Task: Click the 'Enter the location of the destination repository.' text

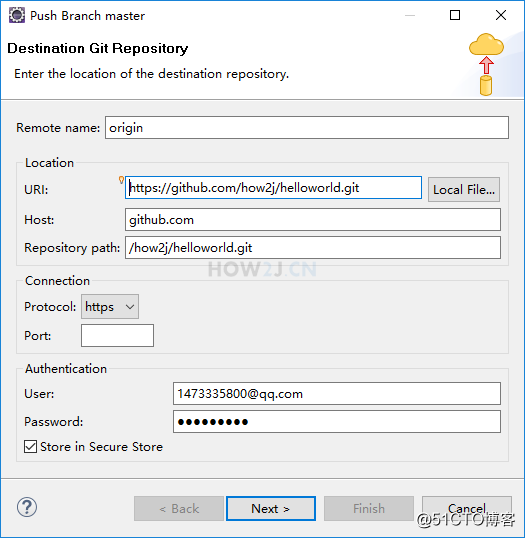Action: pos(151,74)
